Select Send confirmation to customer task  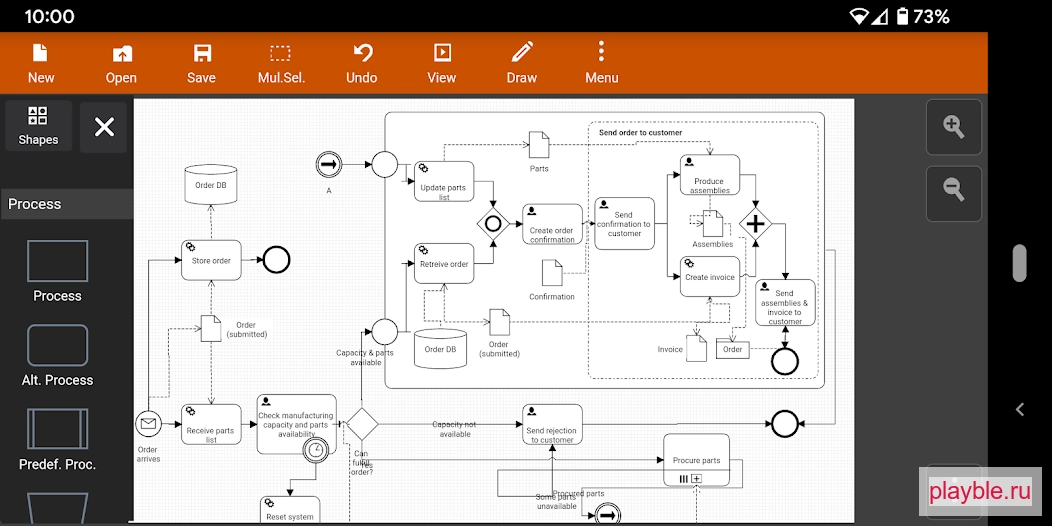[x=624, y=223]
